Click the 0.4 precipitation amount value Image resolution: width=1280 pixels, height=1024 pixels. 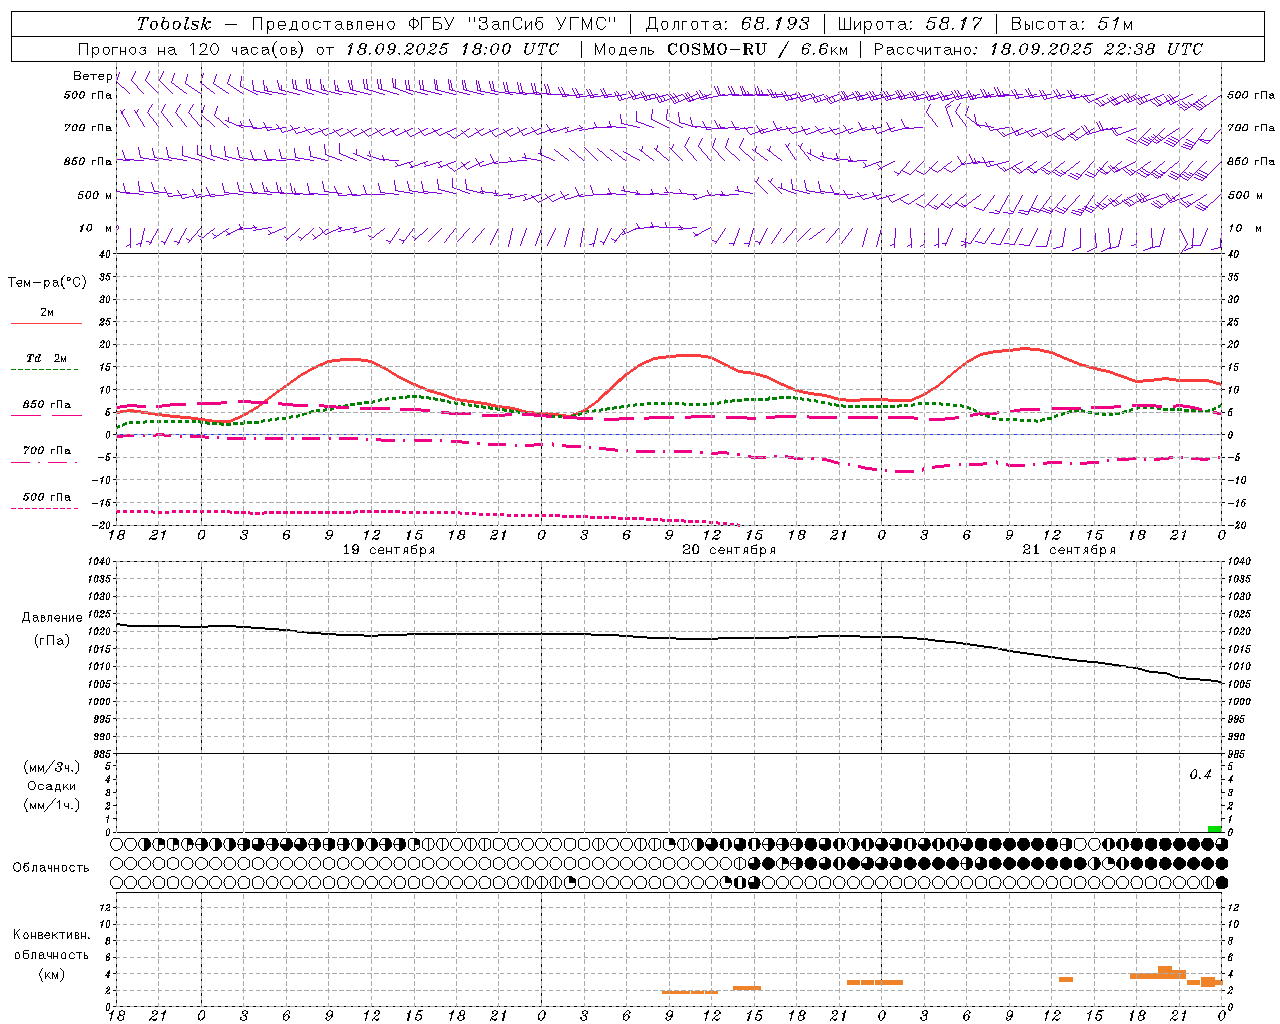[x=1200, y=775]
